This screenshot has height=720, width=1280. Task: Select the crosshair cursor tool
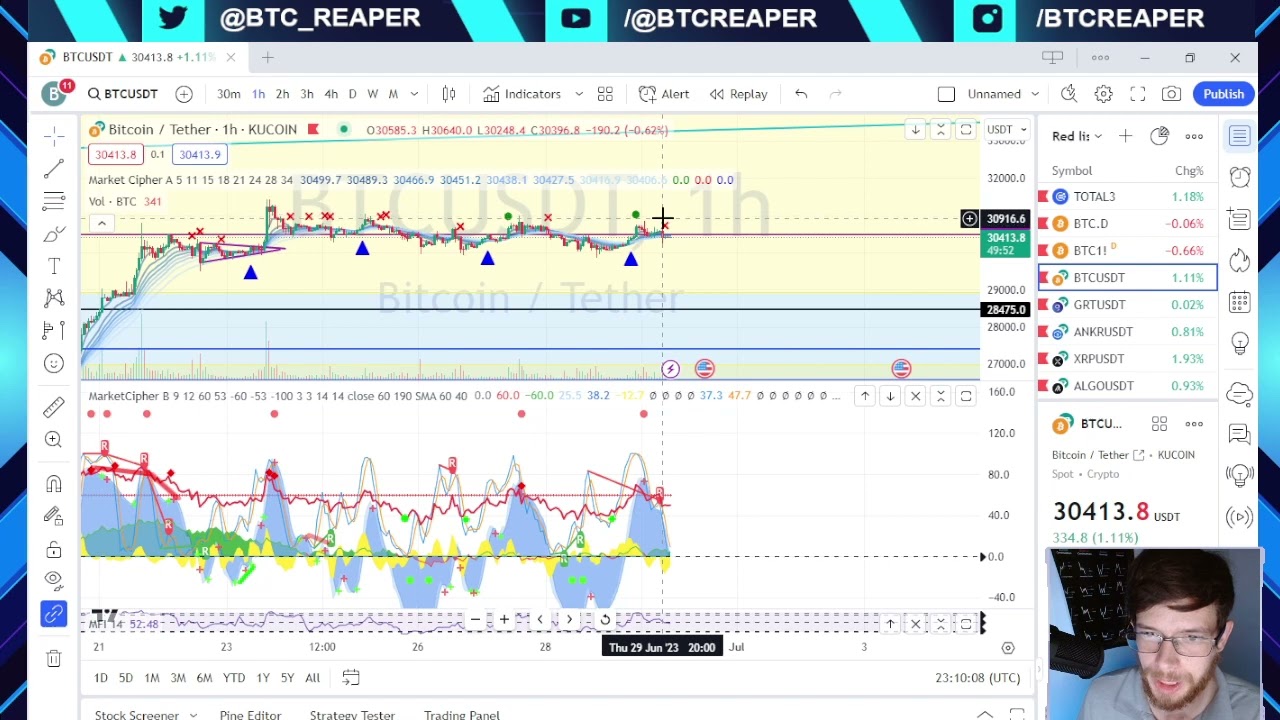click(x=54, y=135)
